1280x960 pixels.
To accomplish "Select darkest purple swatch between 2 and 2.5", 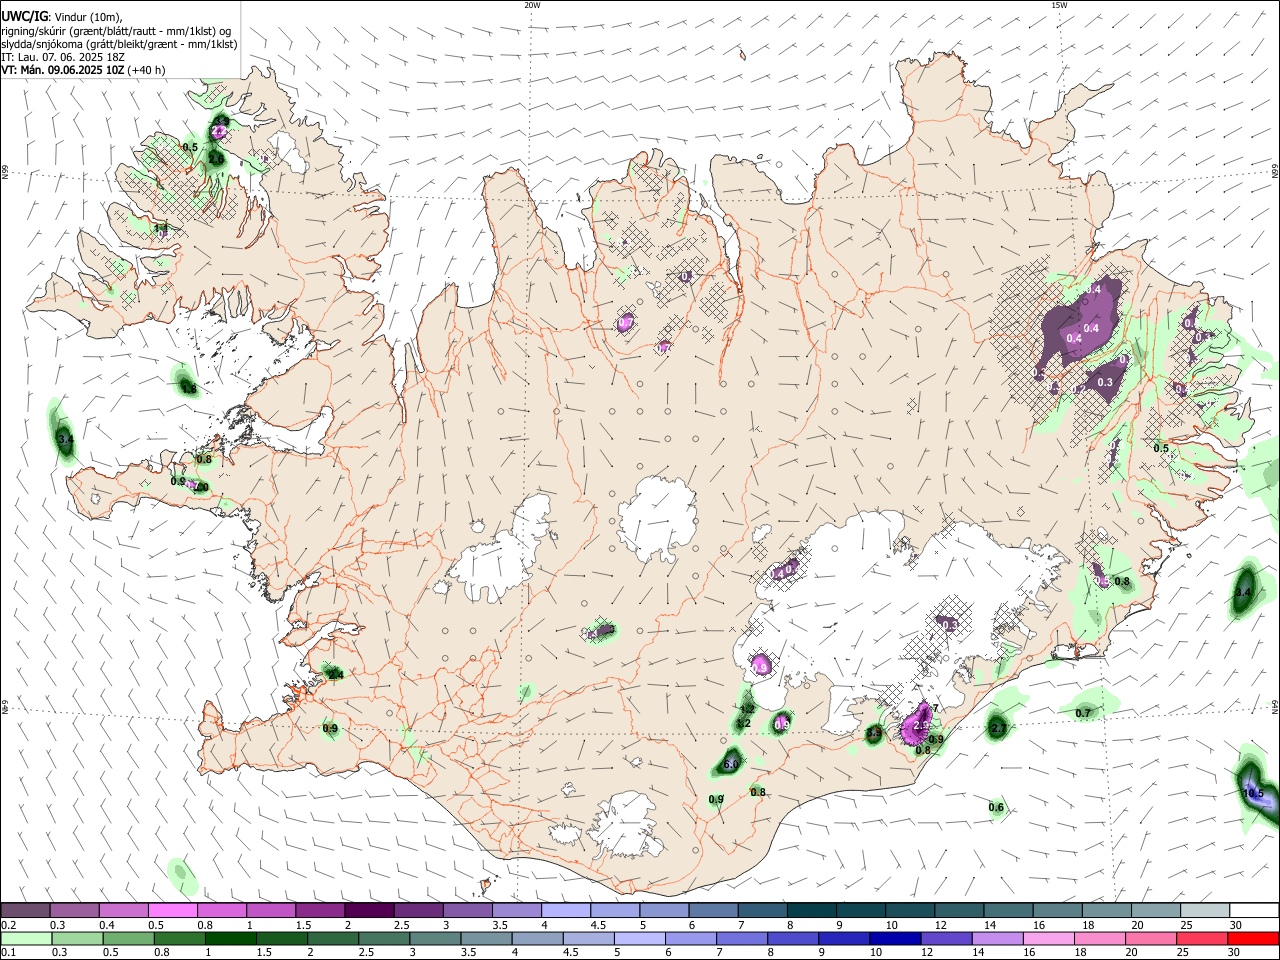I will tap(368, 910).
